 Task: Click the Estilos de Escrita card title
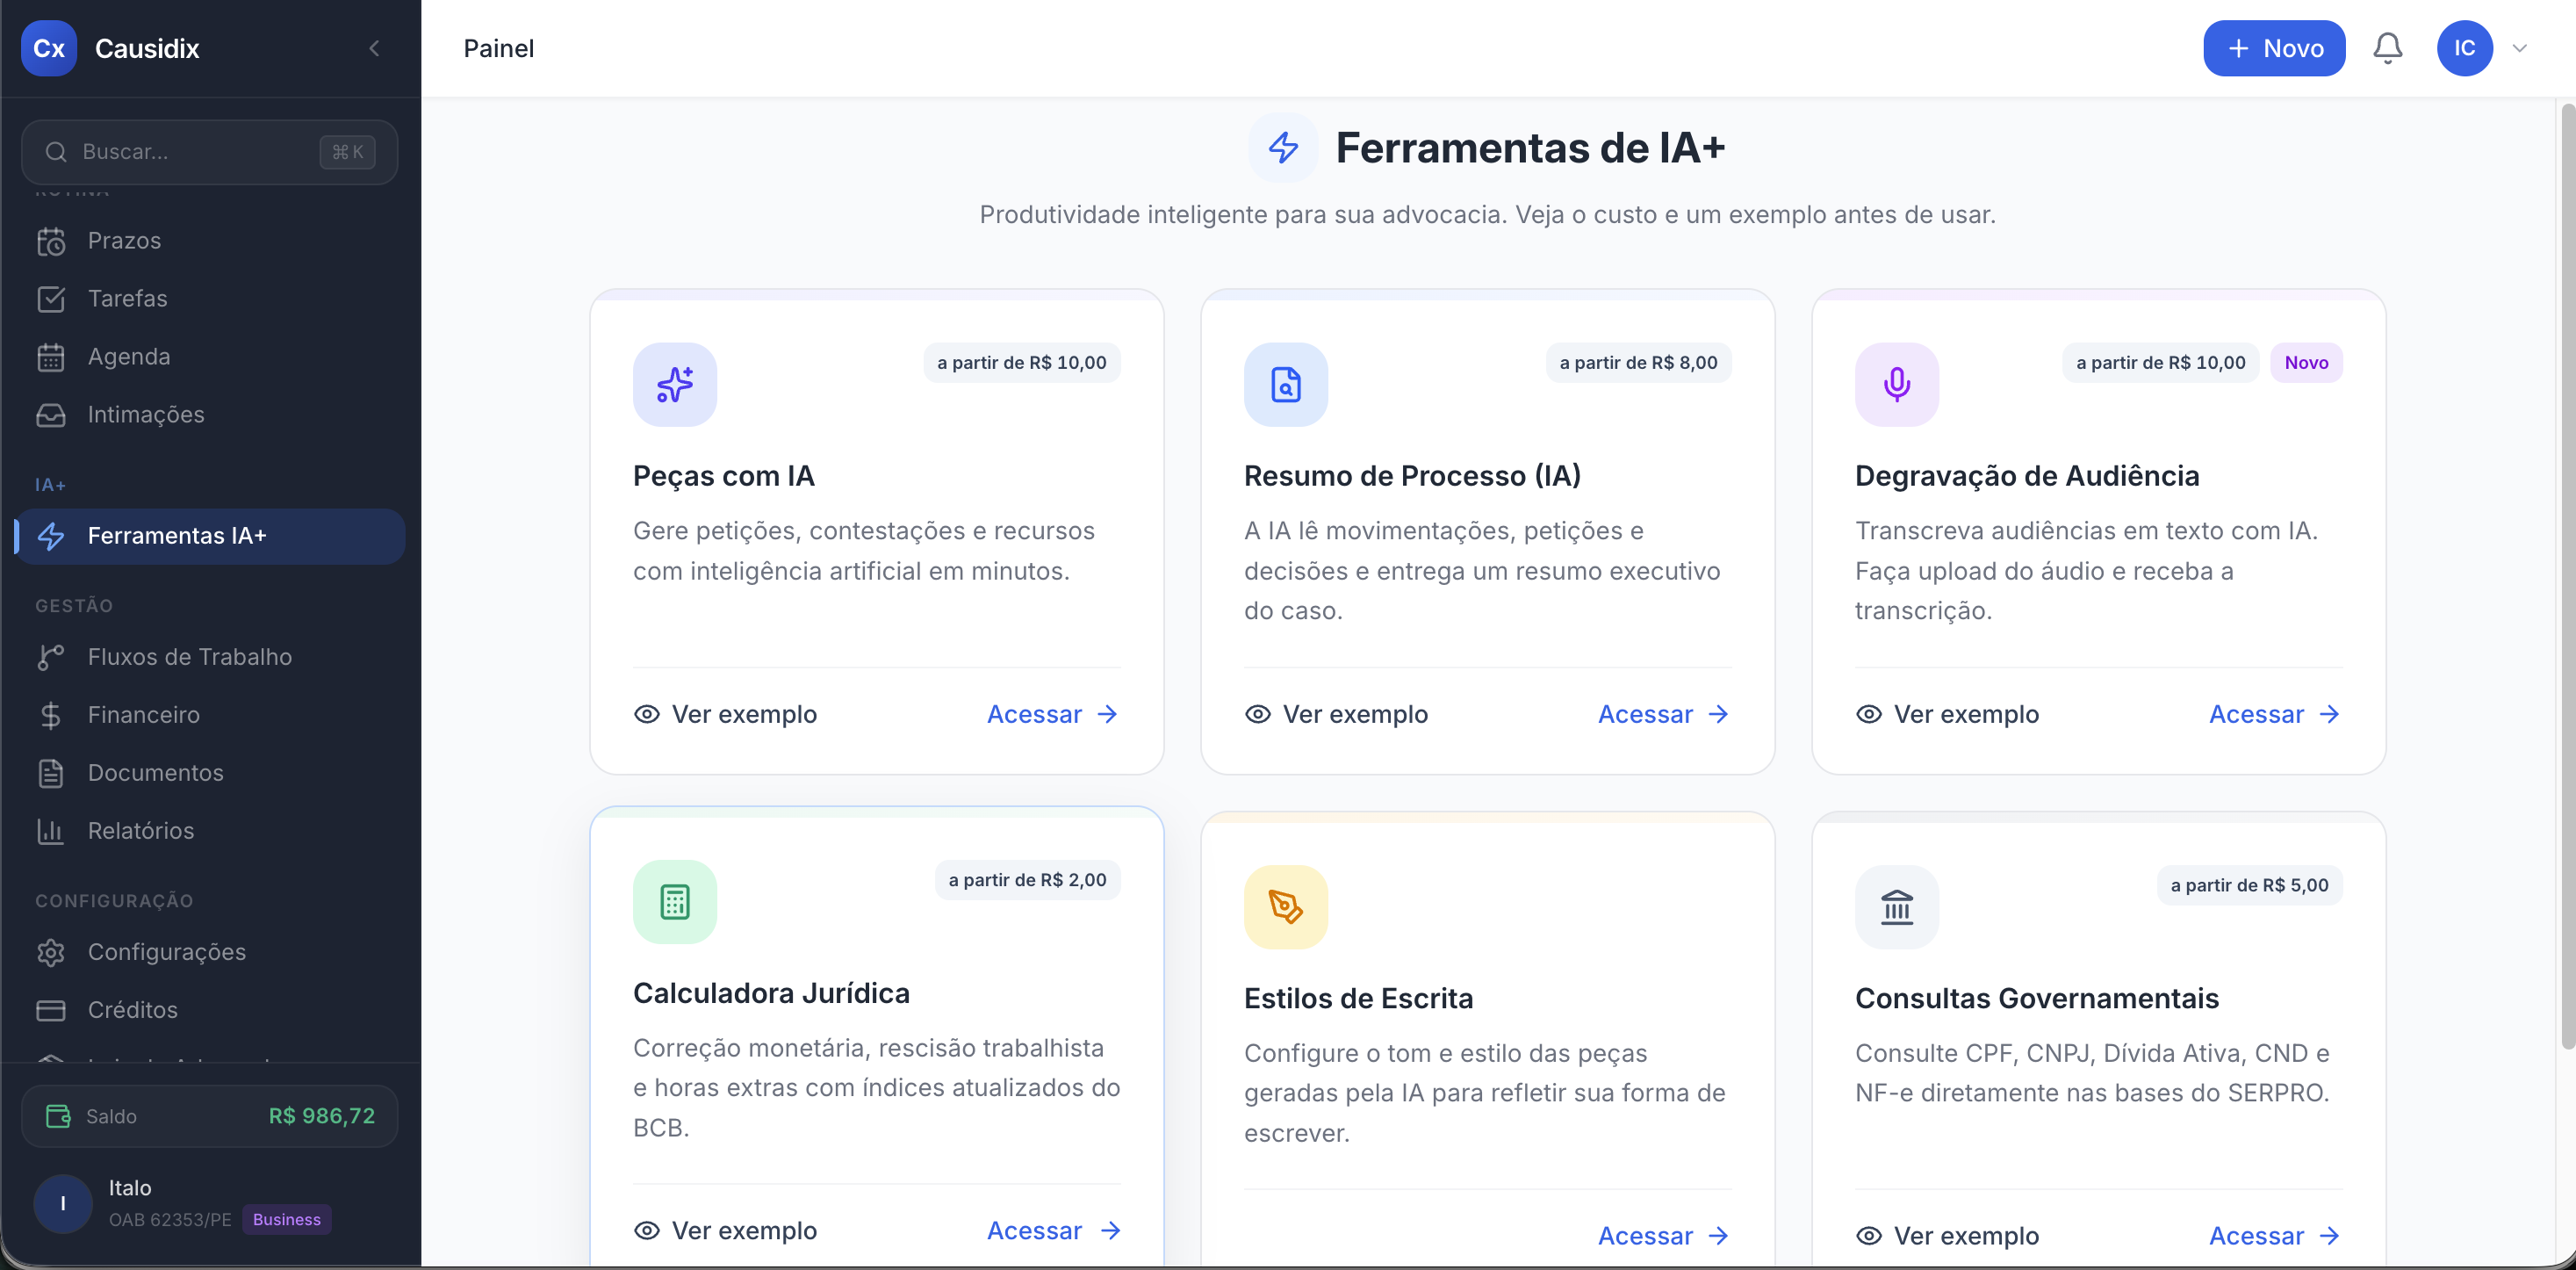click(1358, 998)
